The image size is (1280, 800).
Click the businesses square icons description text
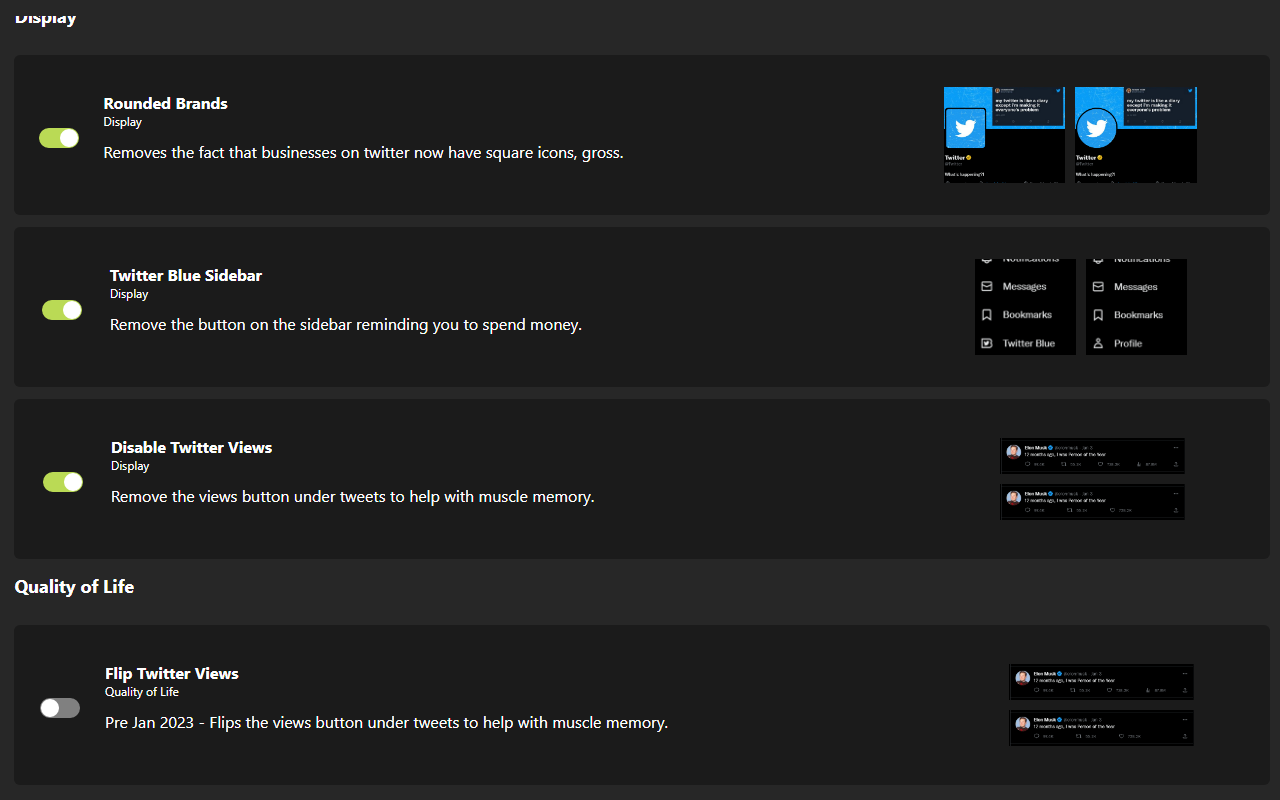point(364,153)
